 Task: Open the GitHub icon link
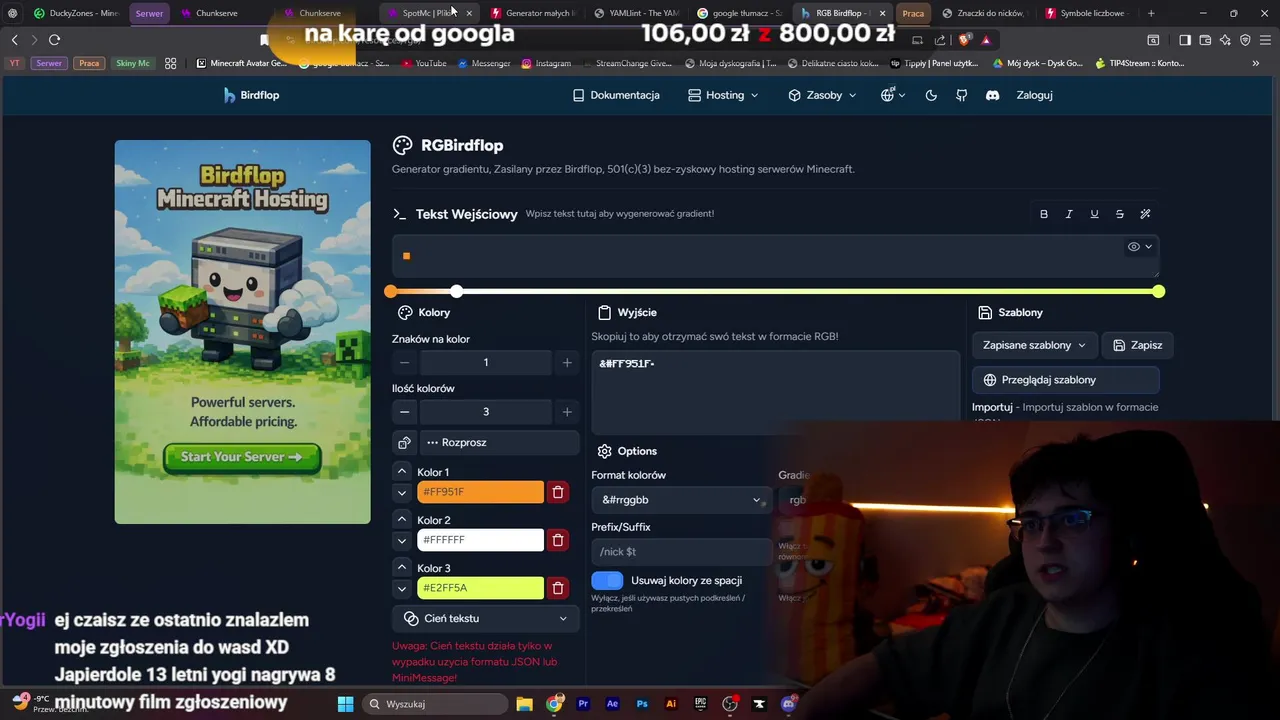[x=961, y=95]
